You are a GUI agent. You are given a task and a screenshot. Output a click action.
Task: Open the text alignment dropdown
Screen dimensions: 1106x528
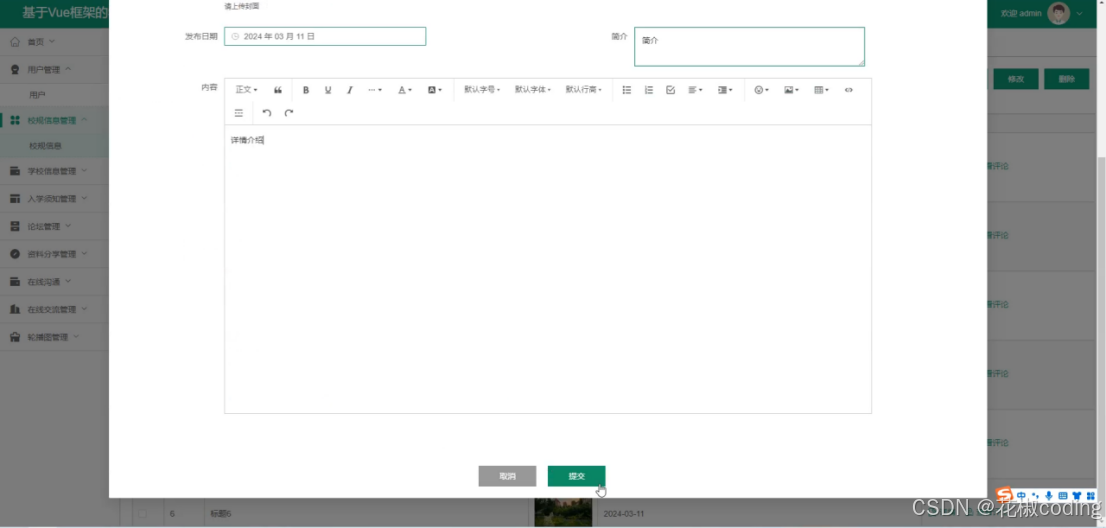pos(695,90)
